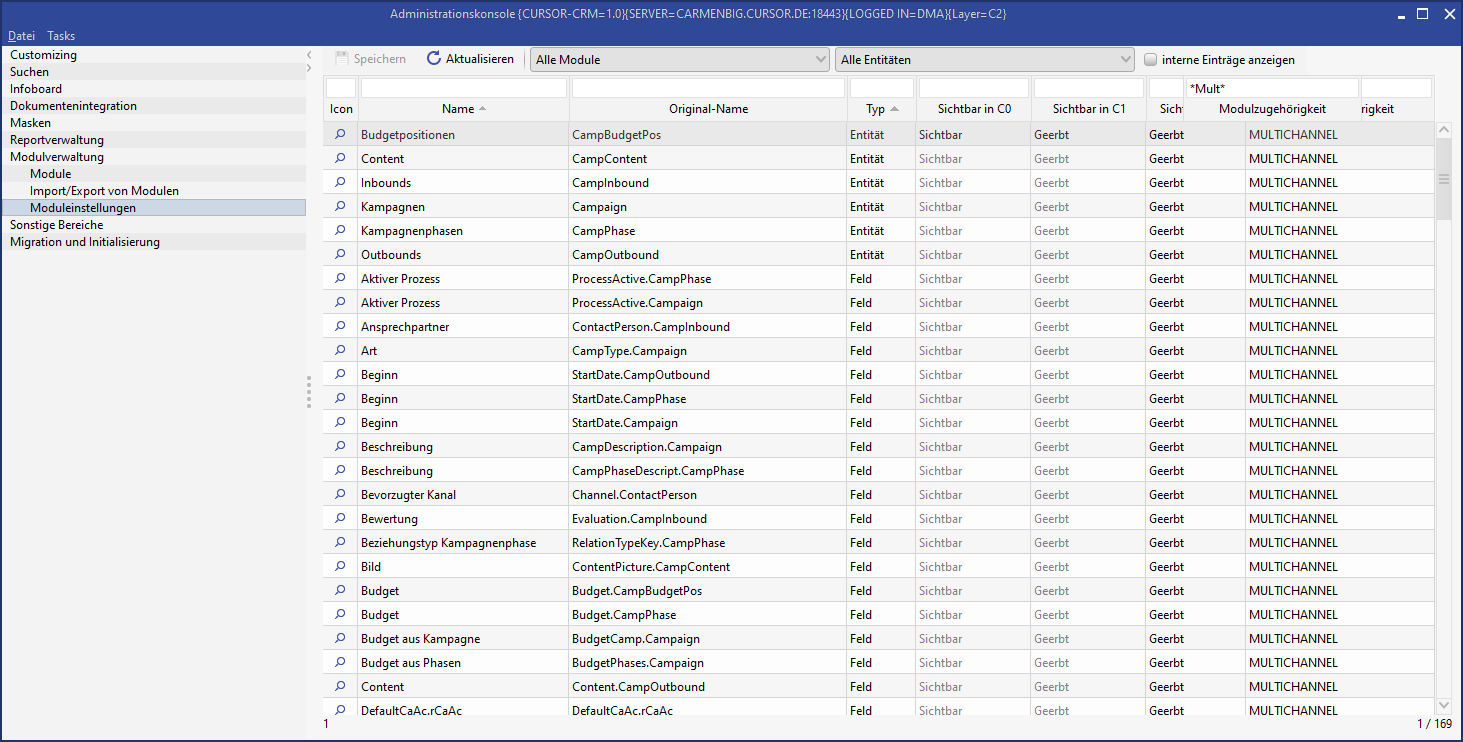Screen dimensions: 1463x742
Task: Click the Aktualisieren refresh icon
Action: [434, 59]
